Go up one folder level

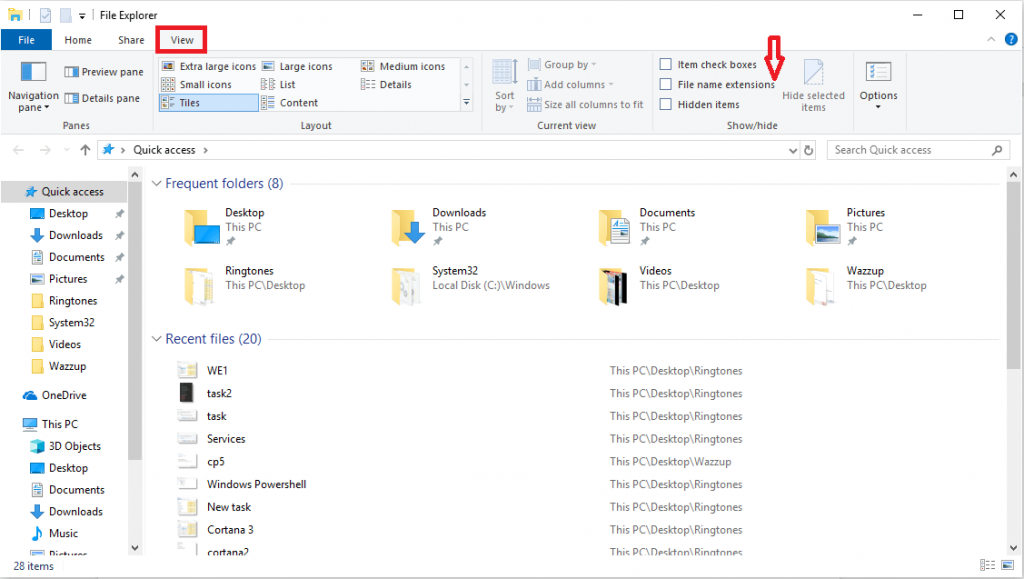[85, 150]
